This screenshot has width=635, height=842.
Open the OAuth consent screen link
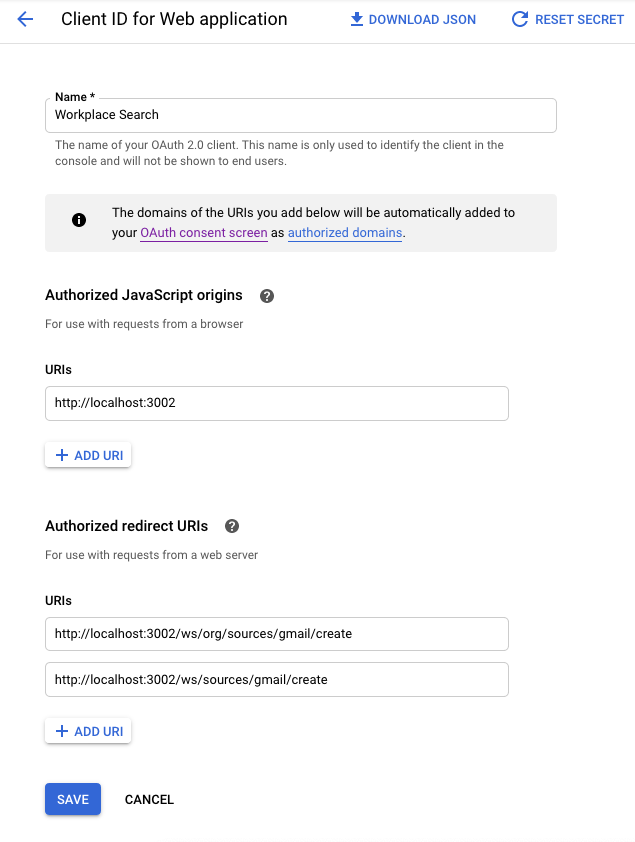tap(204, 233)
